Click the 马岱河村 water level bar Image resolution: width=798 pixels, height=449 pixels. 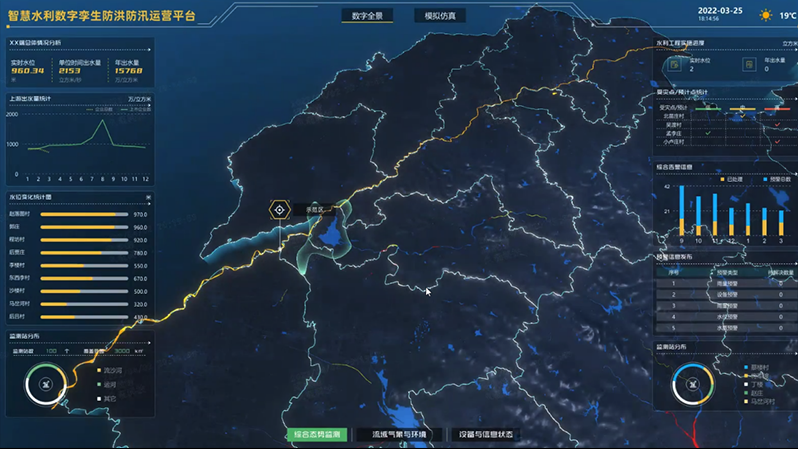click(84, 304)
